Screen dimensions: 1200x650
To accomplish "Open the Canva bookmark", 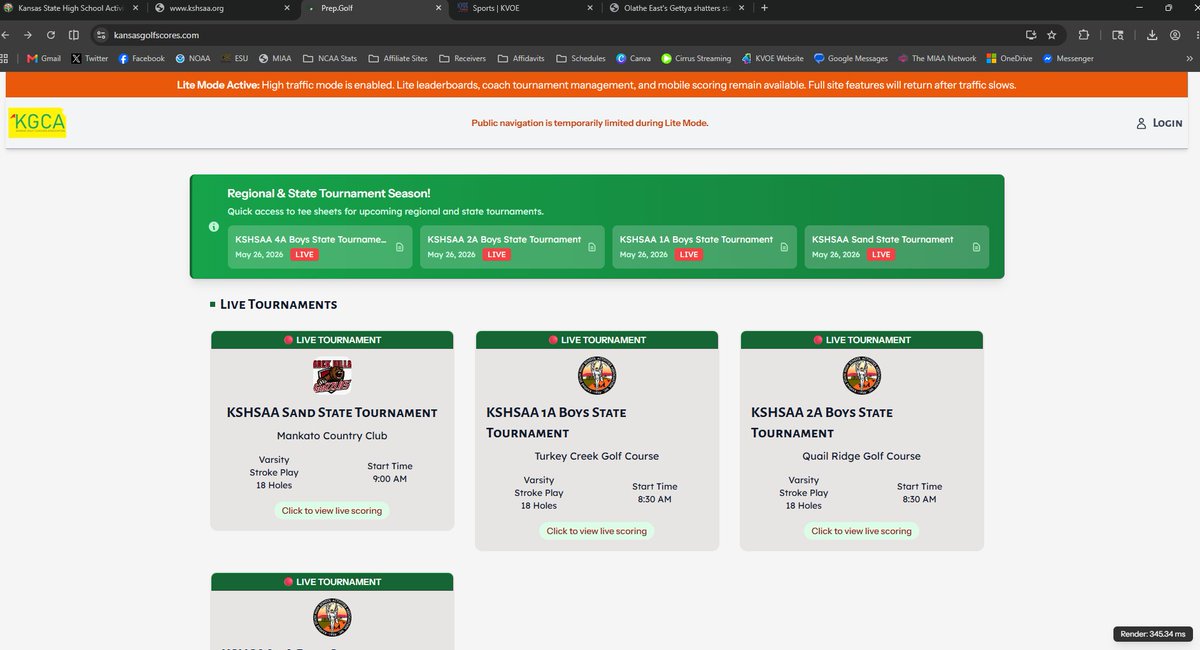I will (x=633, y=58).
